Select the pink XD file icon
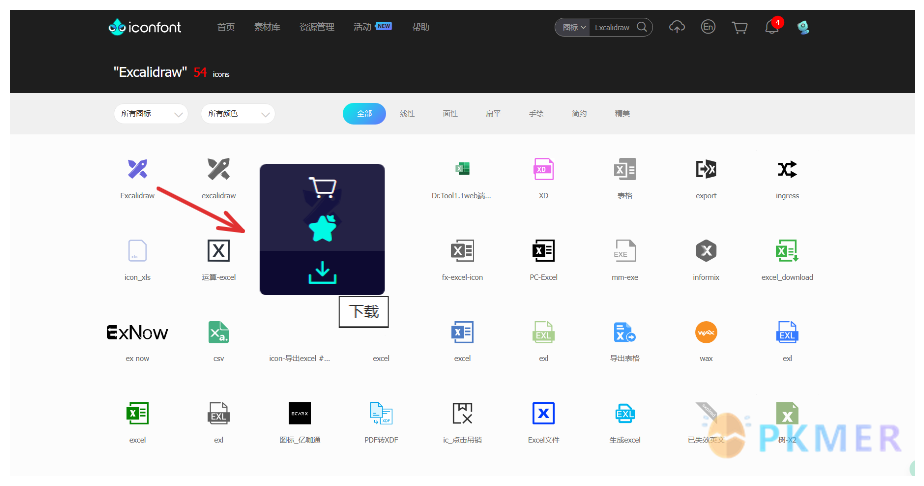The height and width of the screenshot is (486, 924). 543,170
